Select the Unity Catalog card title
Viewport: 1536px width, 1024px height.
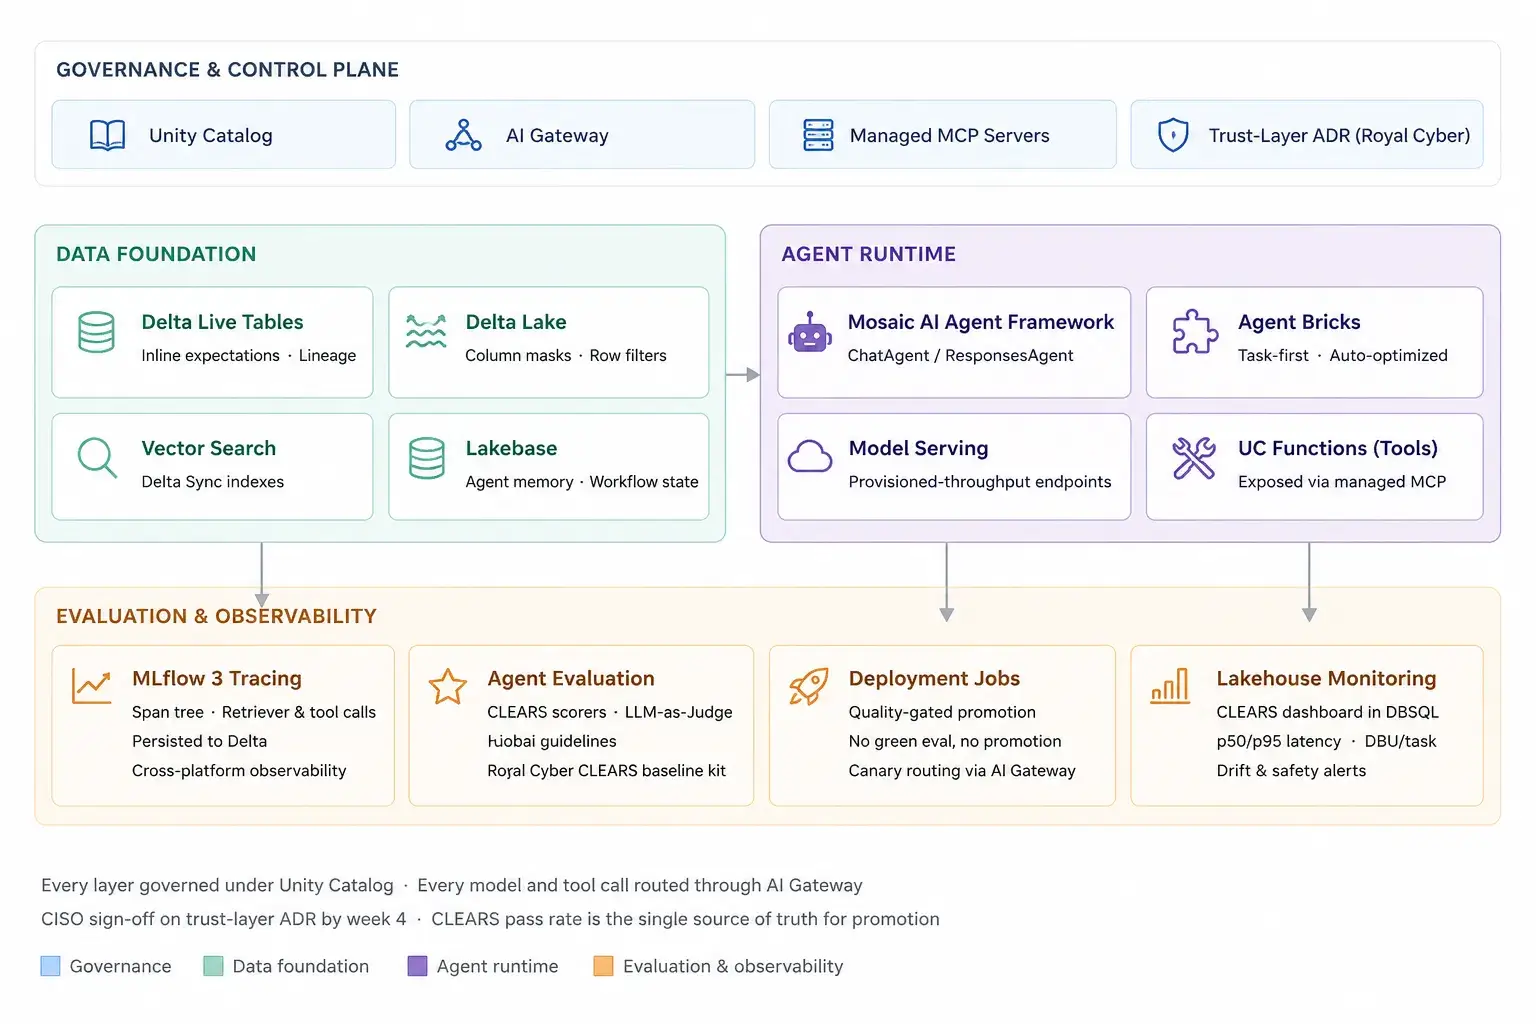[211, 135]
